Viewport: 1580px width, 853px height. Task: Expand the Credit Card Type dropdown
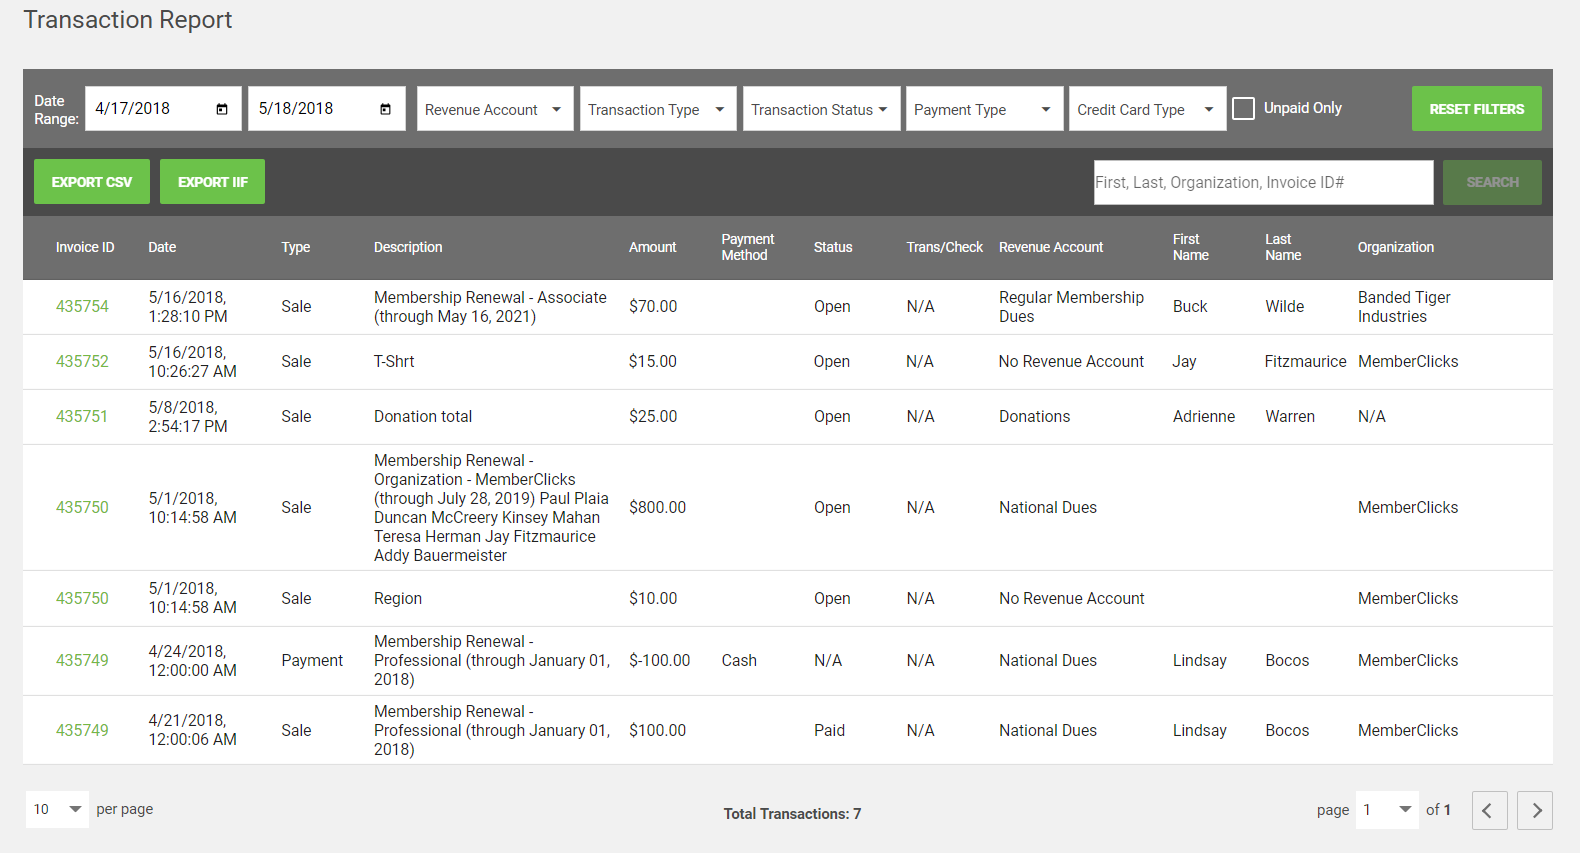click(1146, 109)
